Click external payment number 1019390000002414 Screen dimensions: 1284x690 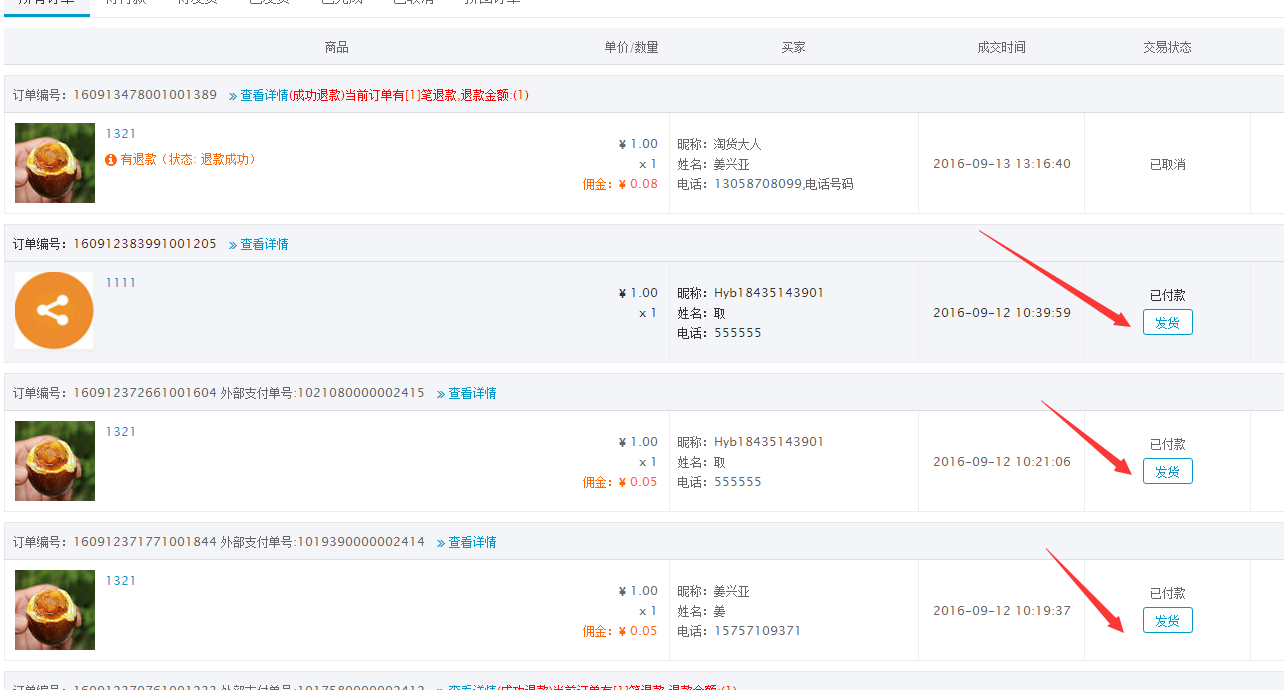(361, 542)
